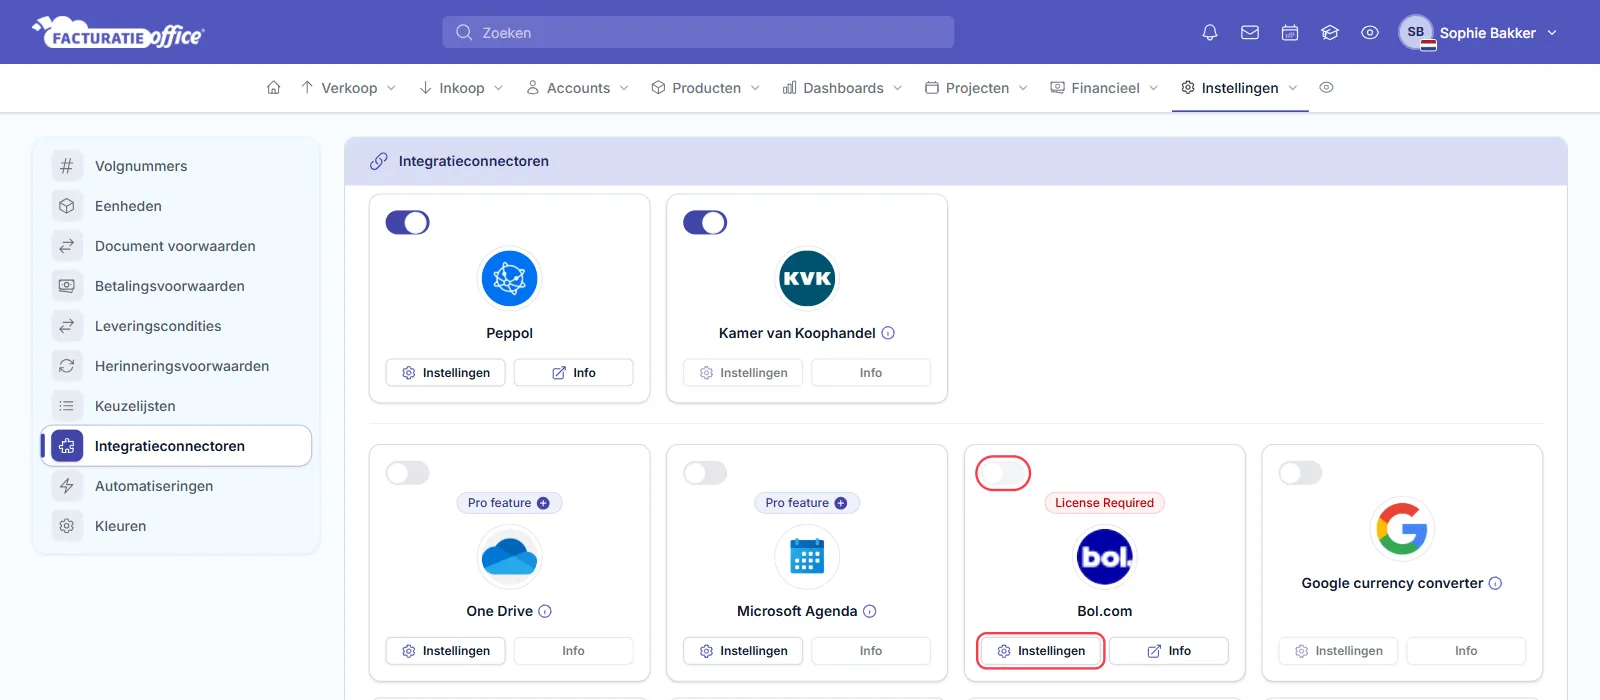Disable the Peppol connector toggle

408,222
